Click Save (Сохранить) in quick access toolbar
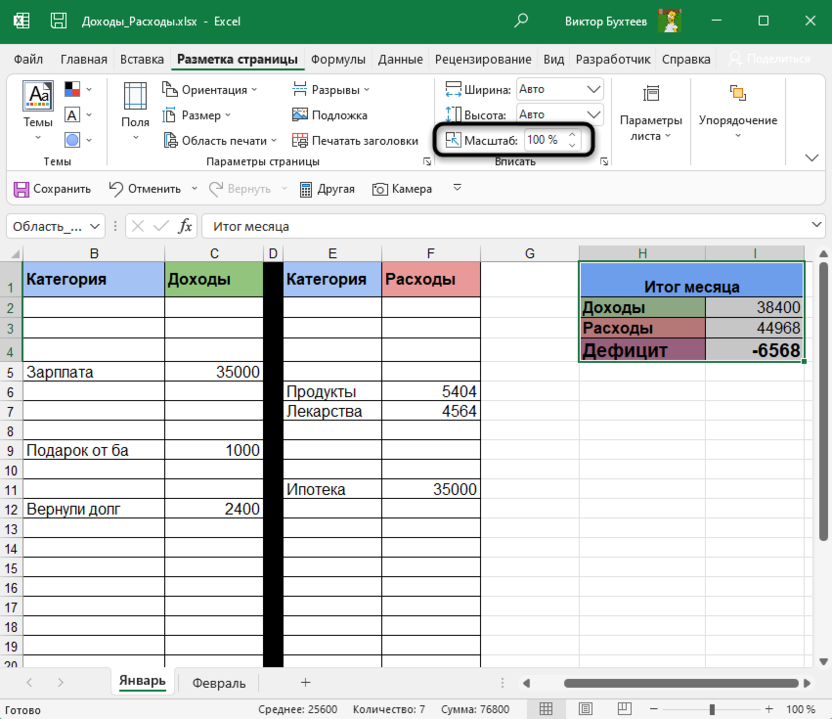This screenshot has width=832, height=719. [52, 189]
